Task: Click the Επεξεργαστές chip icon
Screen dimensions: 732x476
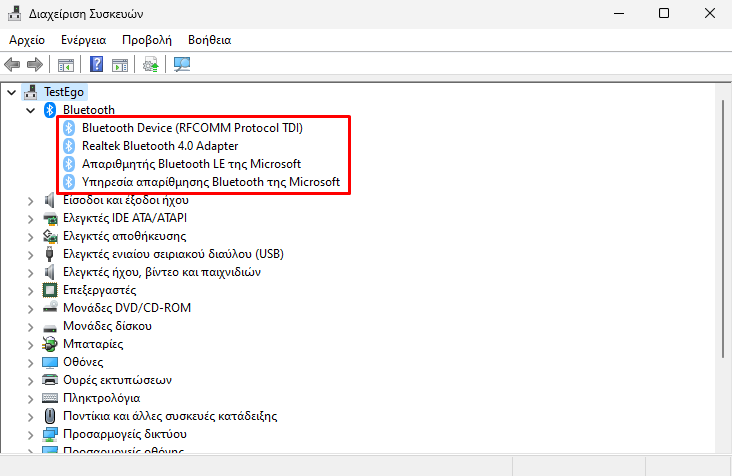Action: [50, 290]
